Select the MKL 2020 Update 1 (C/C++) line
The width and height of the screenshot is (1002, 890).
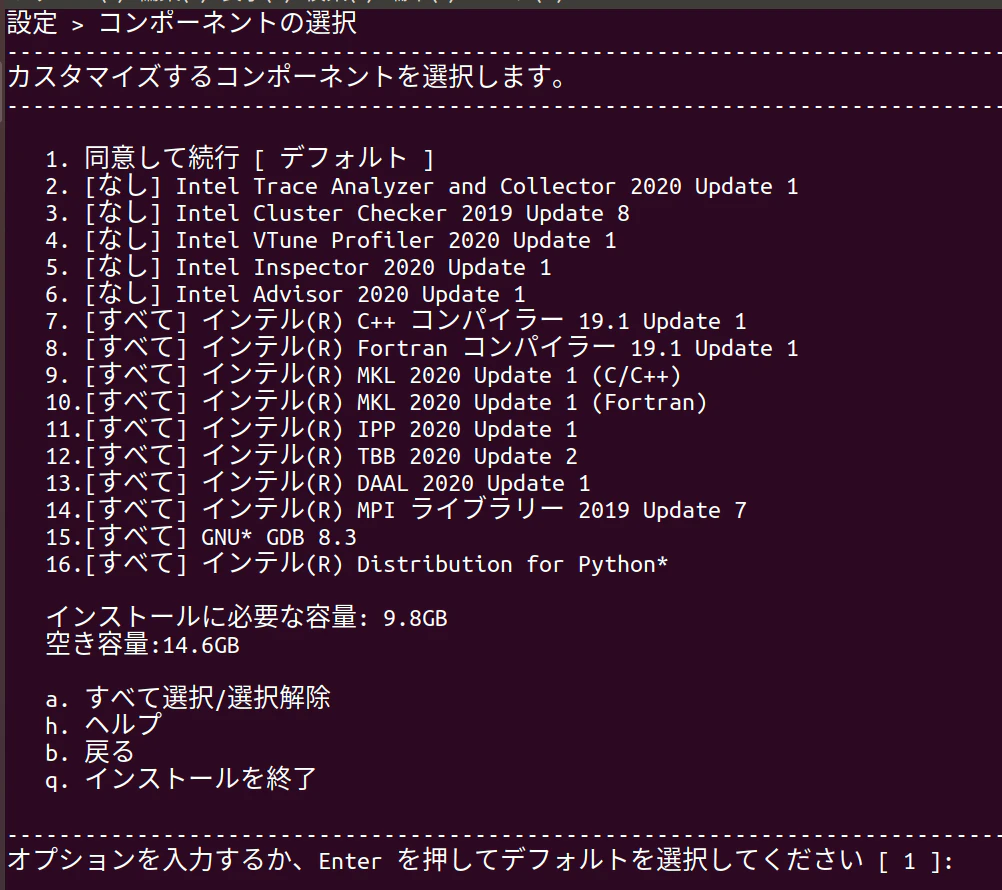pos(364,375)
